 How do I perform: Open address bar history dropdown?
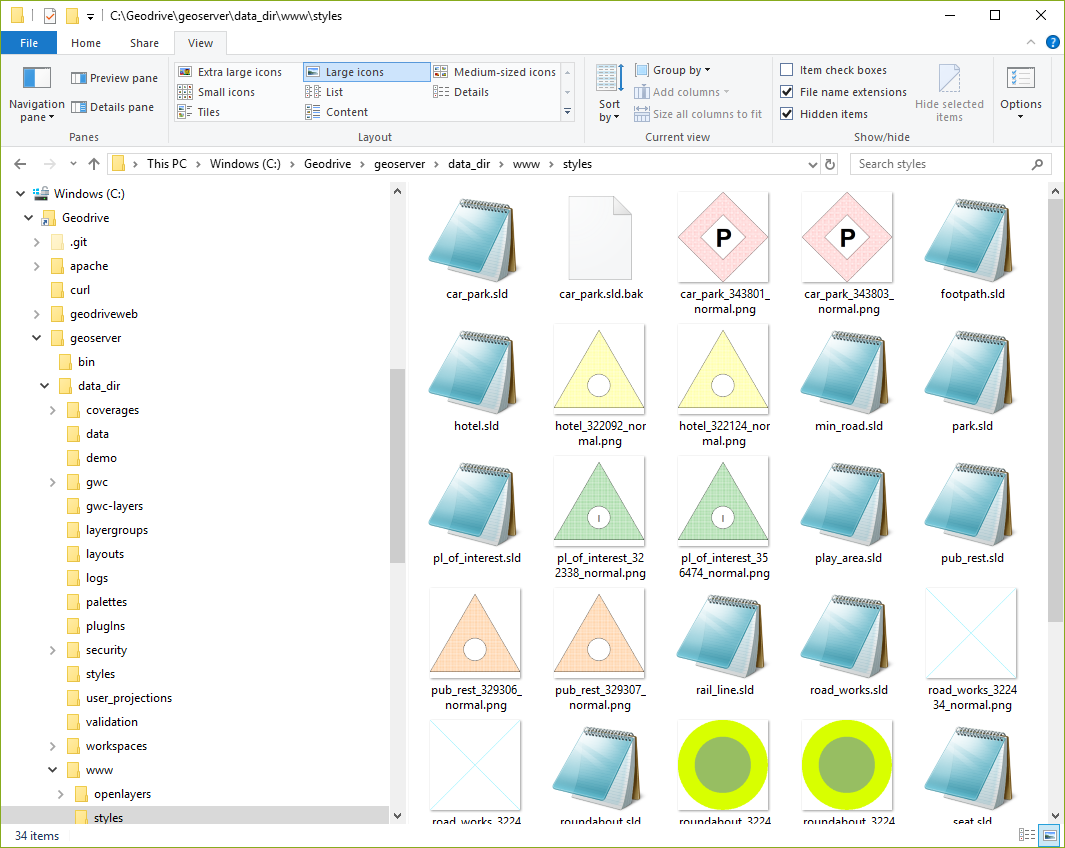coord(812,164)
